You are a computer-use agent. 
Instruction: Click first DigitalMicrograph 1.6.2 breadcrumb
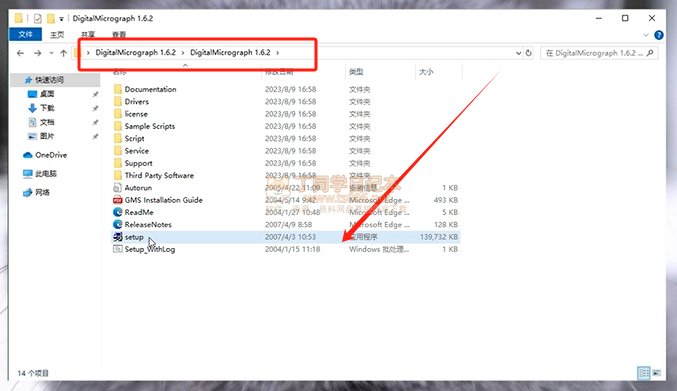[x=136, y=53]
